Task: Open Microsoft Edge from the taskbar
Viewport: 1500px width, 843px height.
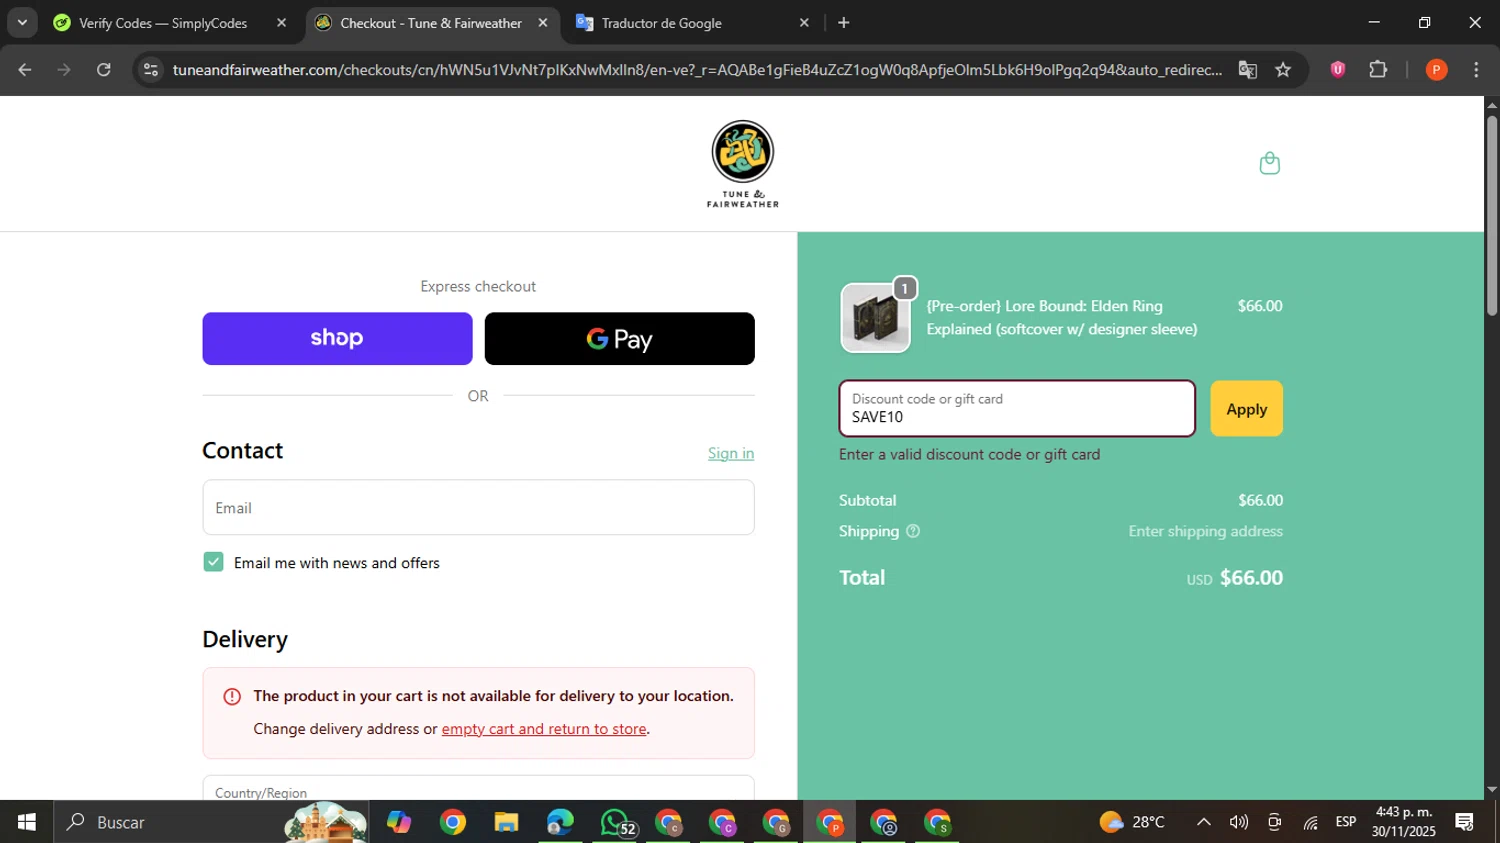Action: (x=560, y=822)
